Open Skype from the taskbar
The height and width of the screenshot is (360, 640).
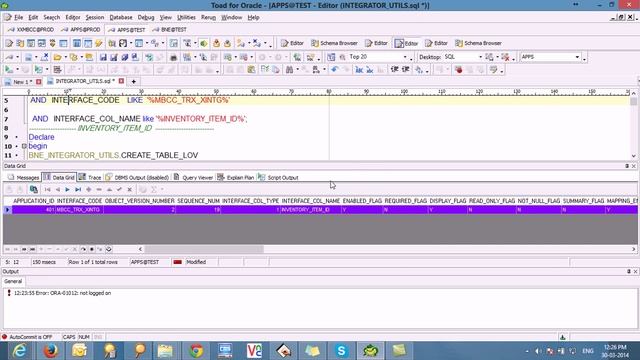coord(341,350)
